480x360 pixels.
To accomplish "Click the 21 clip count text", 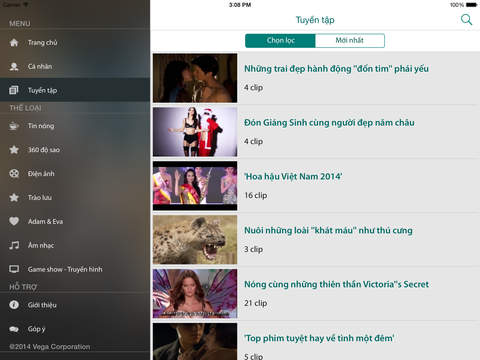I will (256, 303).
